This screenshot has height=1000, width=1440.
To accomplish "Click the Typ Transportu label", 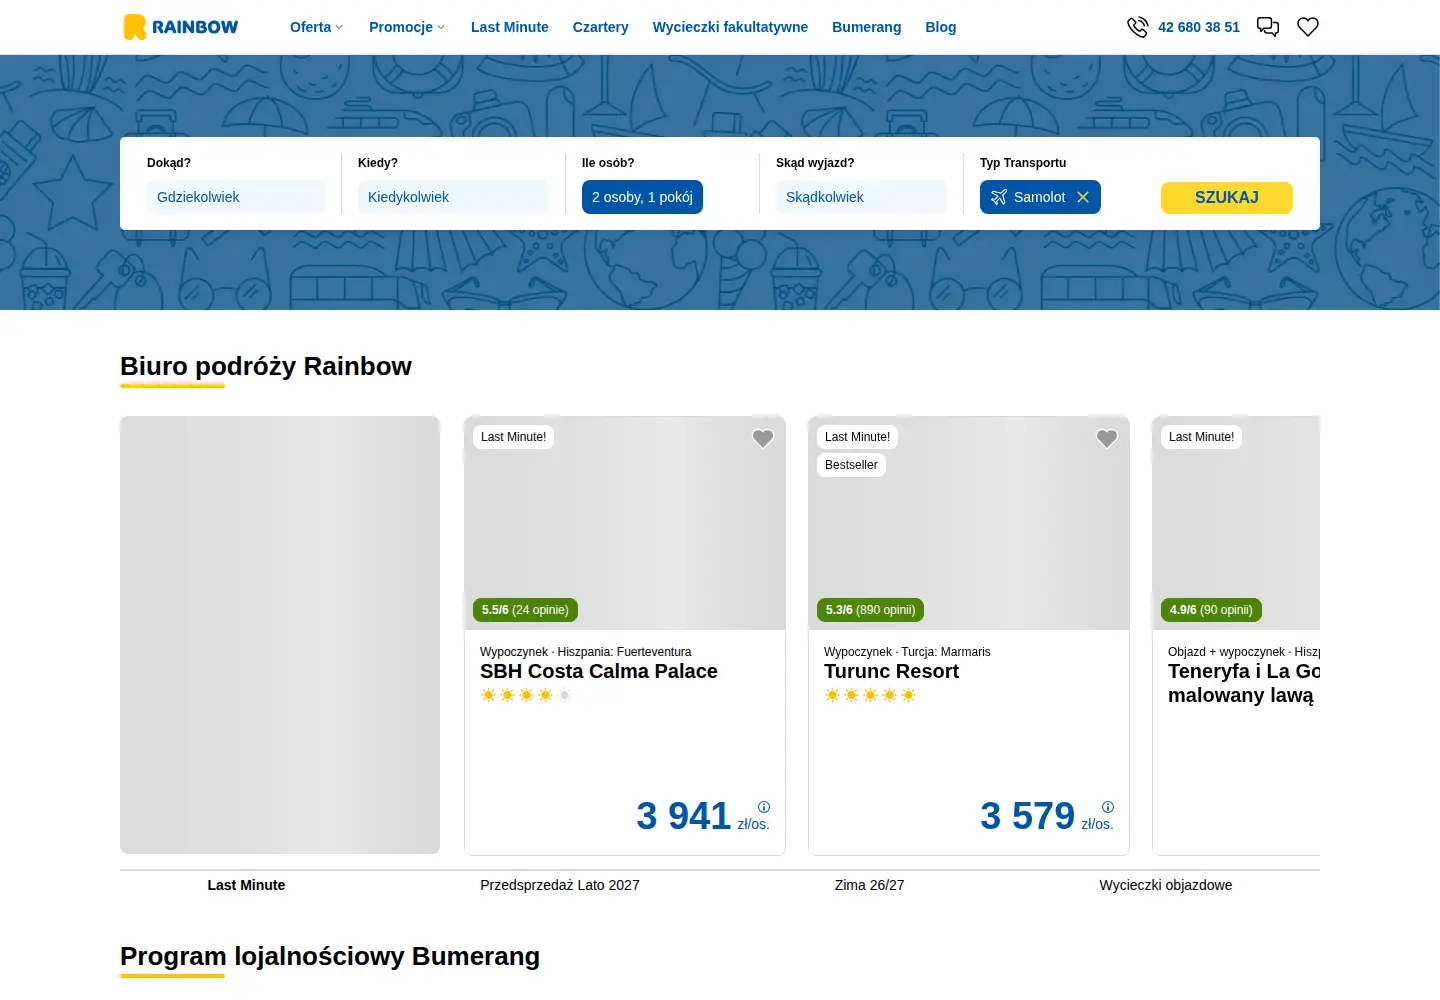I will [1023, 163].
